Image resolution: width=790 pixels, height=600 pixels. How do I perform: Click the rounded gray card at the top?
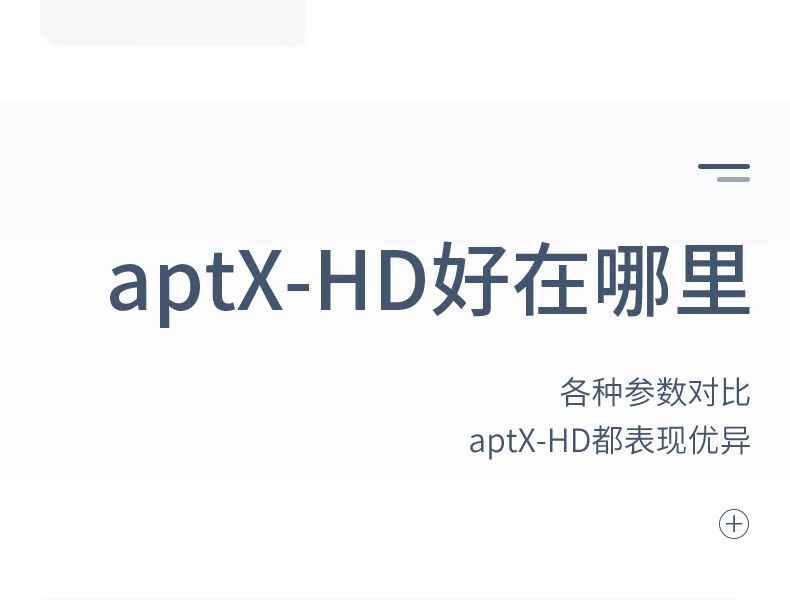click(173, 23)
